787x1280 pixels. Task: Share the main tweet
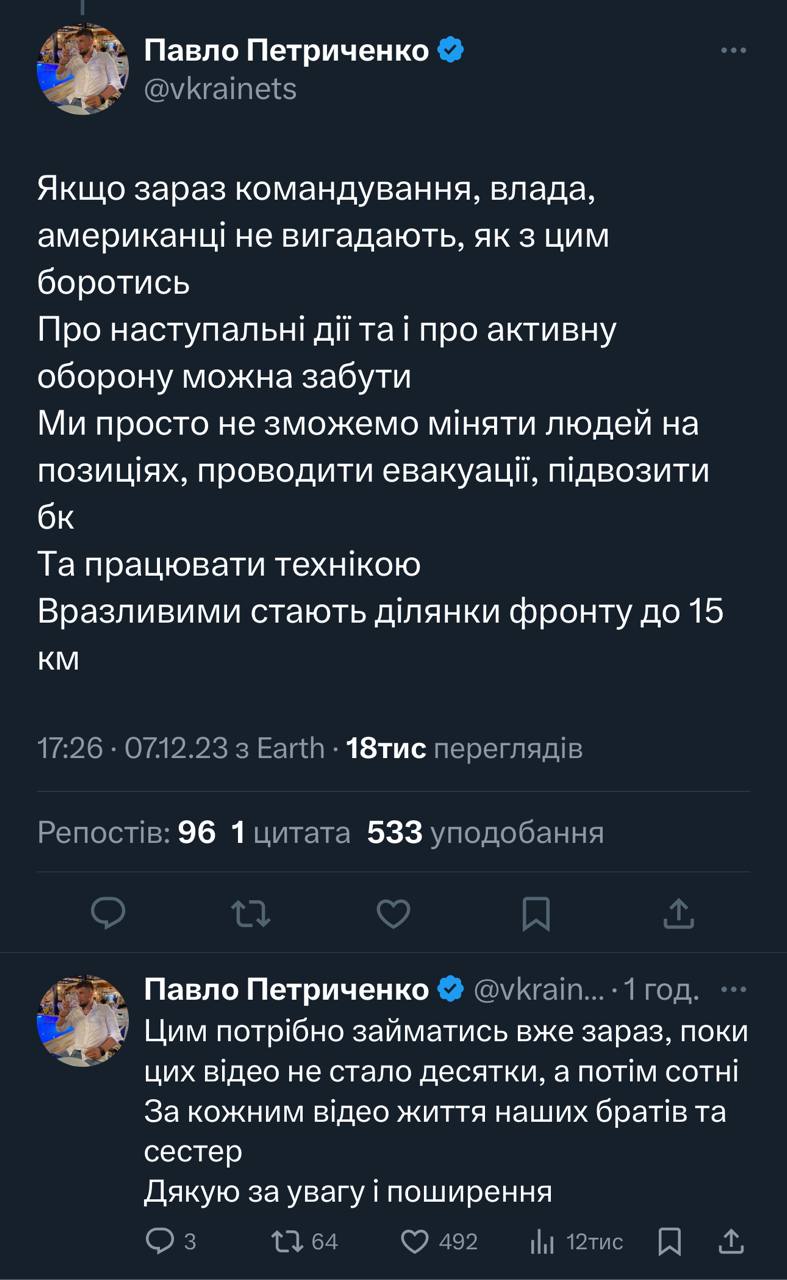pos(679,912)
